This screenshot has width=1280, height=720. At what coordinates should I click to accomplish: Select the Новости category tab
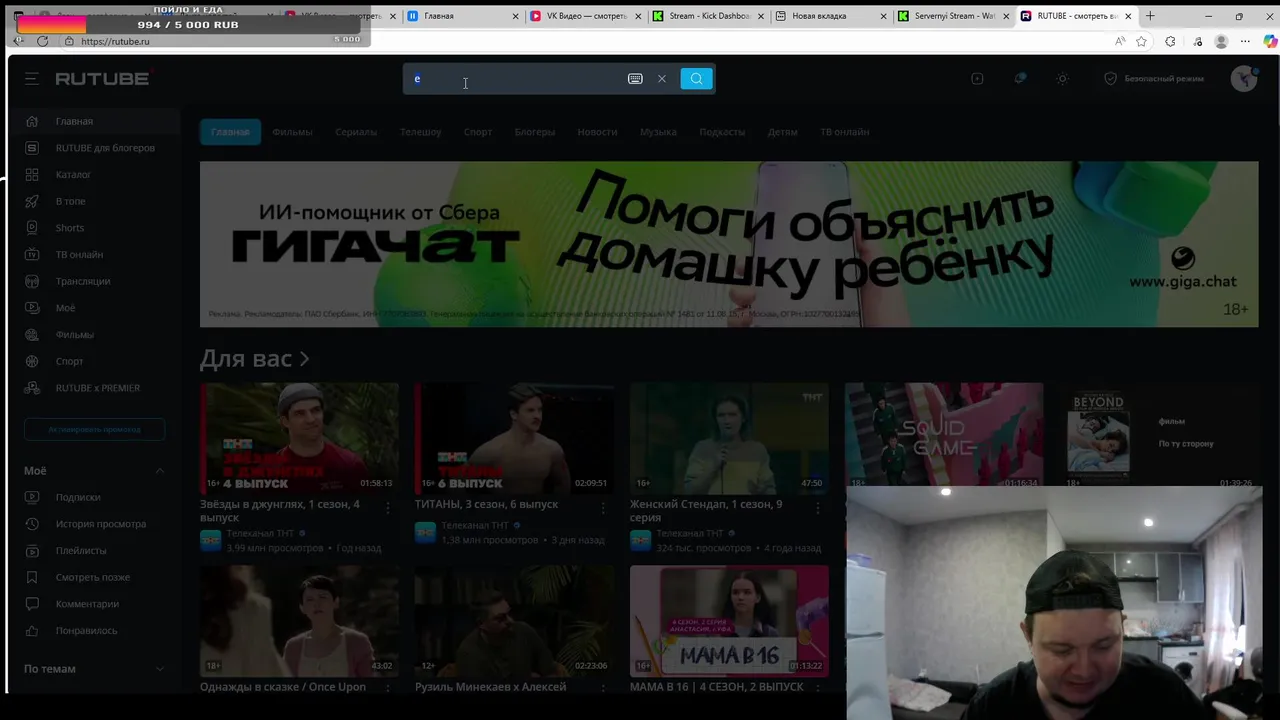pyautogui.click(x=597, y=132)
